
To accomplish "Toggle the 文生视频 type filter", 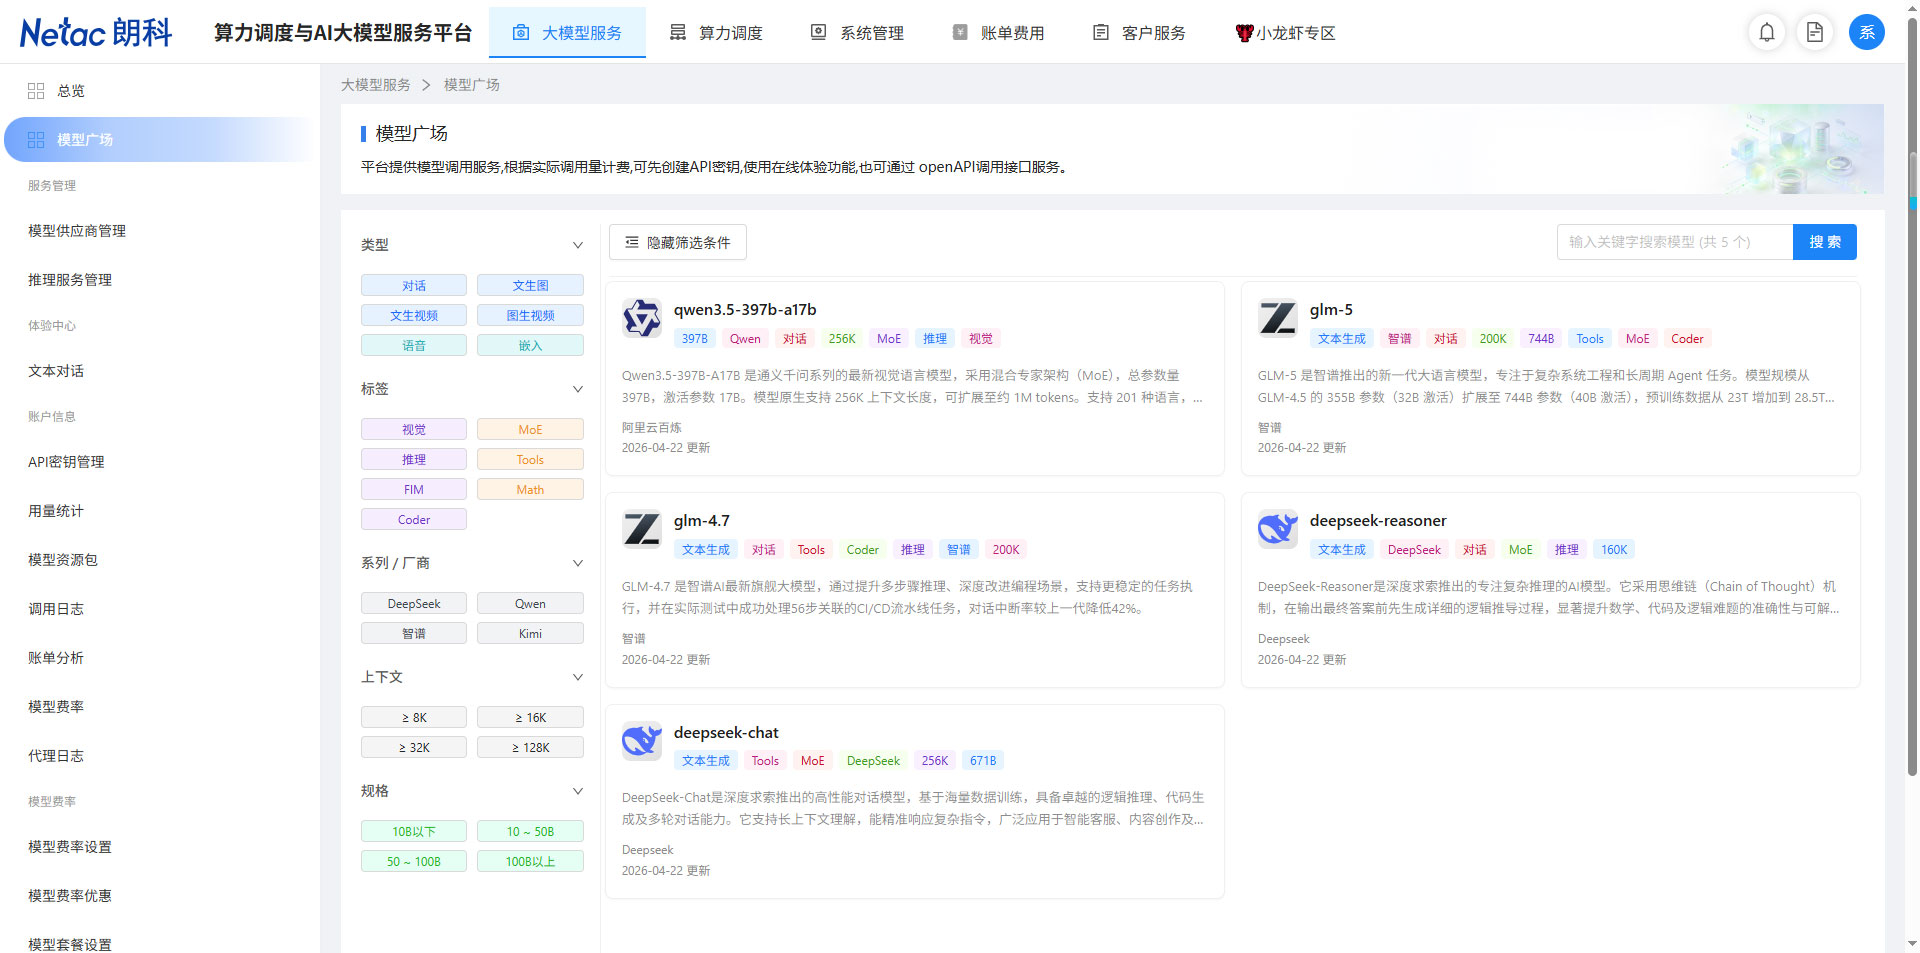I will pyautogui.click(x=414, y=316).
